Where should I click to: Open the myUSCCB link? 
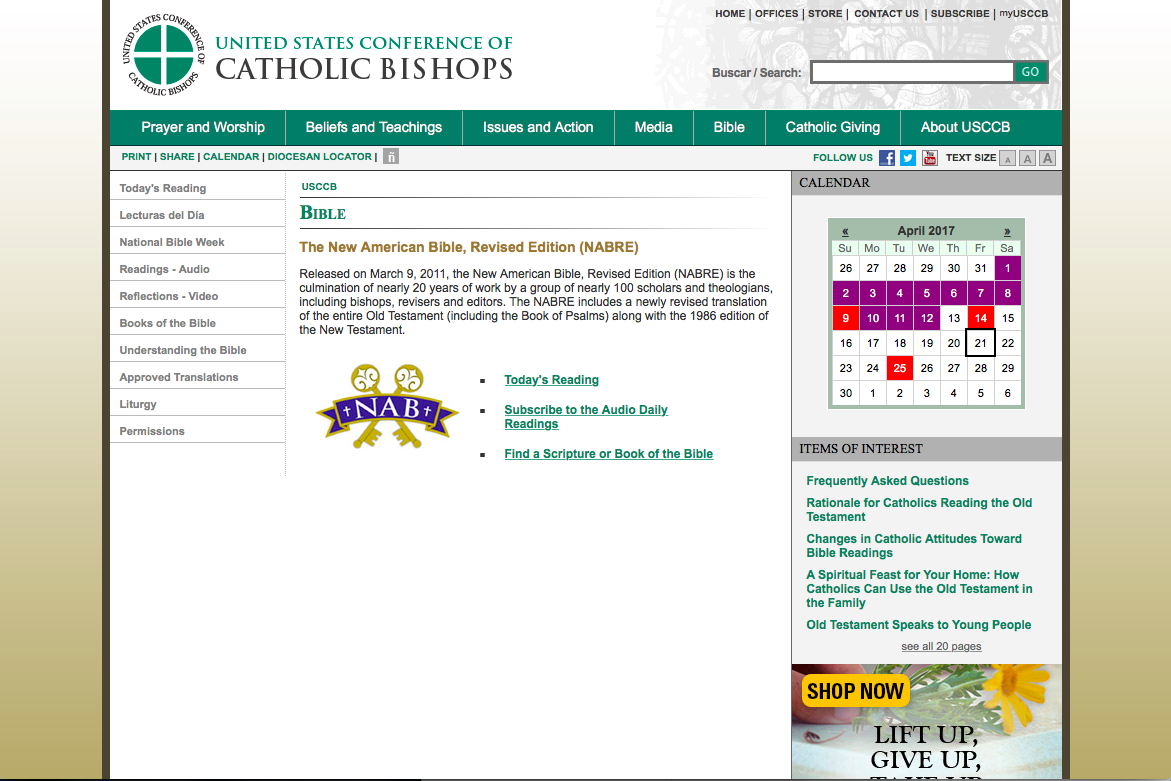[1024, 13]
